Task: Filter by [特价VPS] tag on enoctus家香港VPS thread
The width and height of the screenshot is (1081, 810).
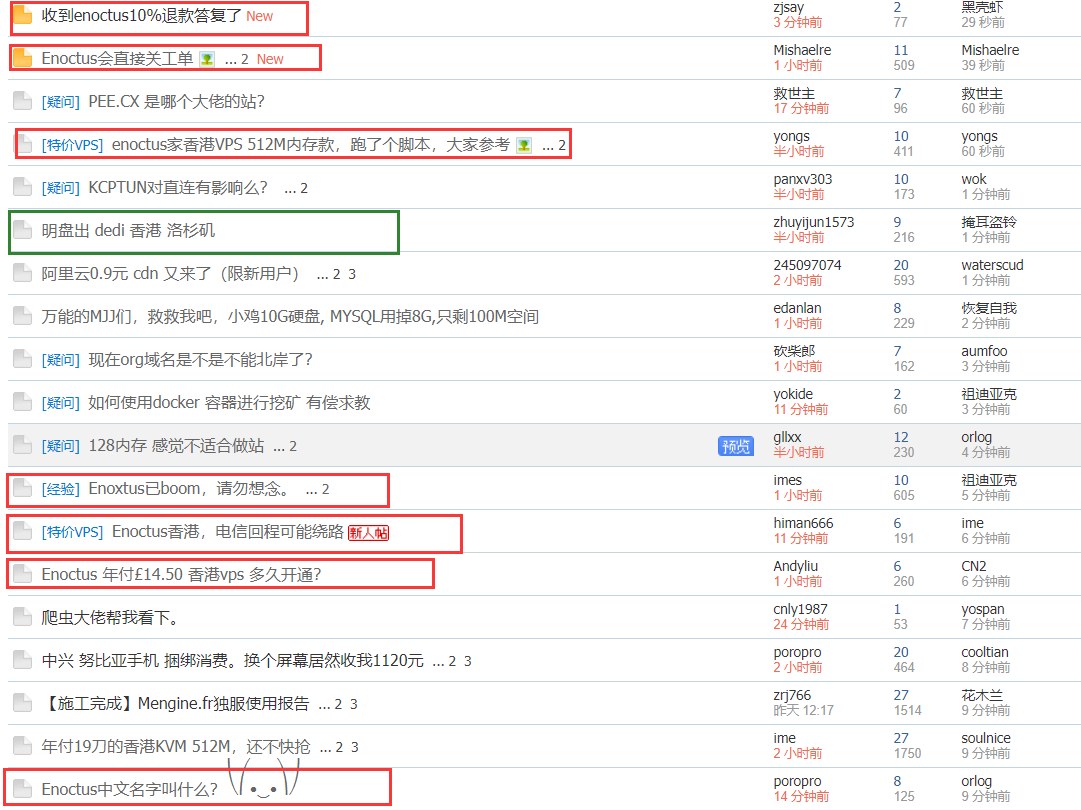Action: 72,145
